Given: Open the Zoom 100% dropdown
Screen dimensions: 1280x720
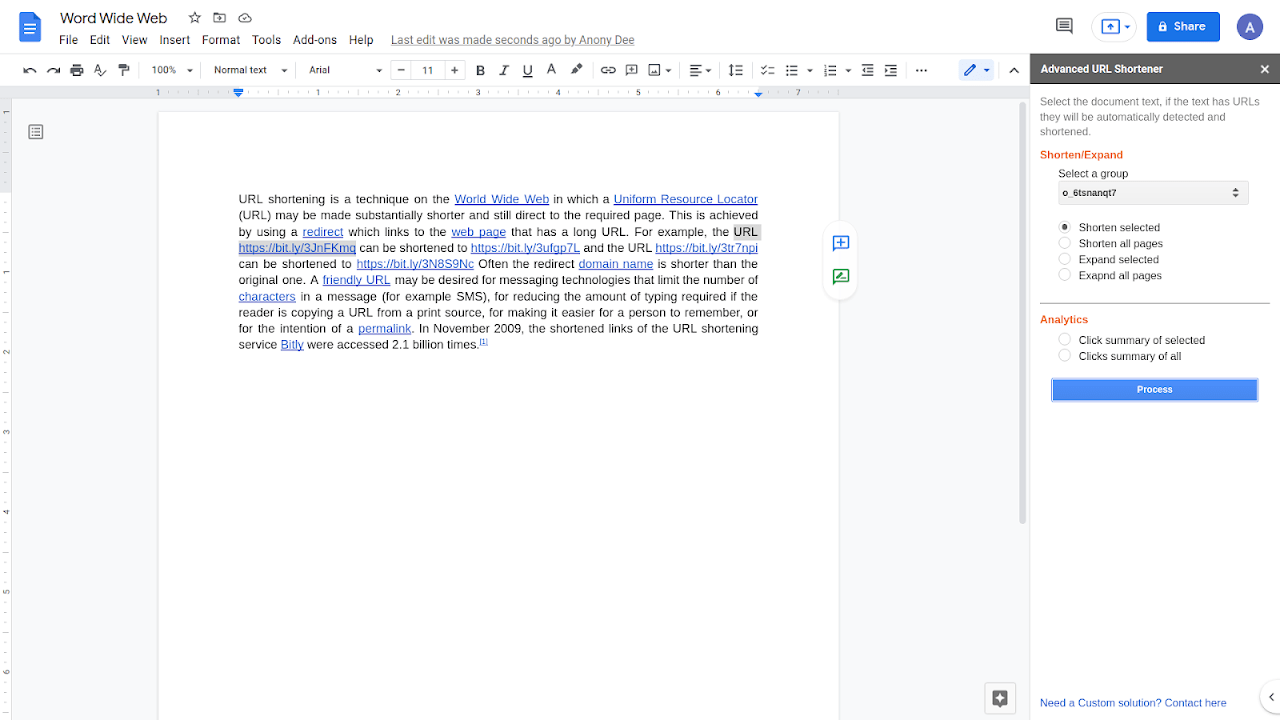Looking at the screenshot, I should pos(172,70).
